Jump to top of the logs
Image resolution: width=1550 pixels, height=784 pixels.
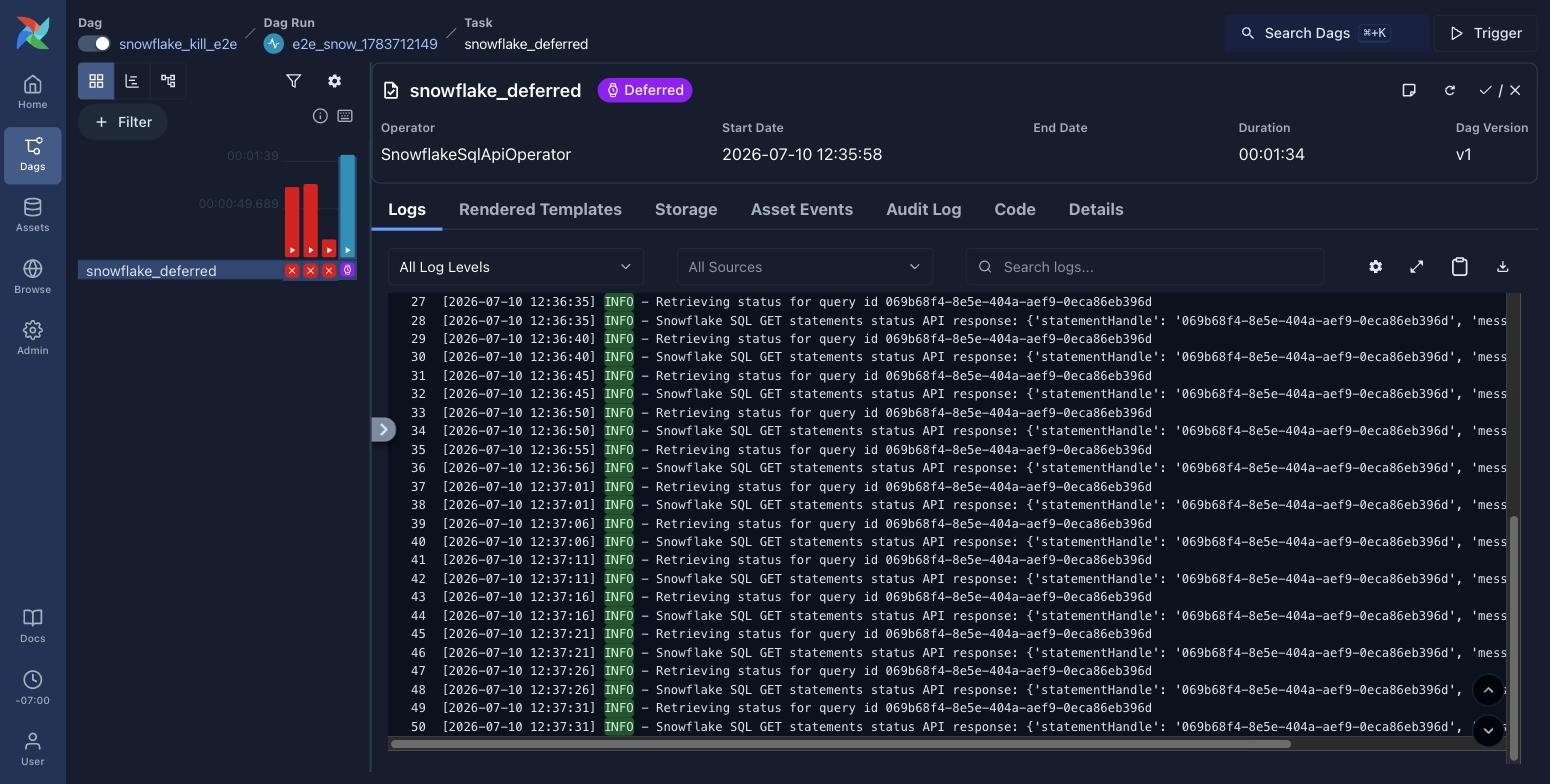pos(1488,690)
